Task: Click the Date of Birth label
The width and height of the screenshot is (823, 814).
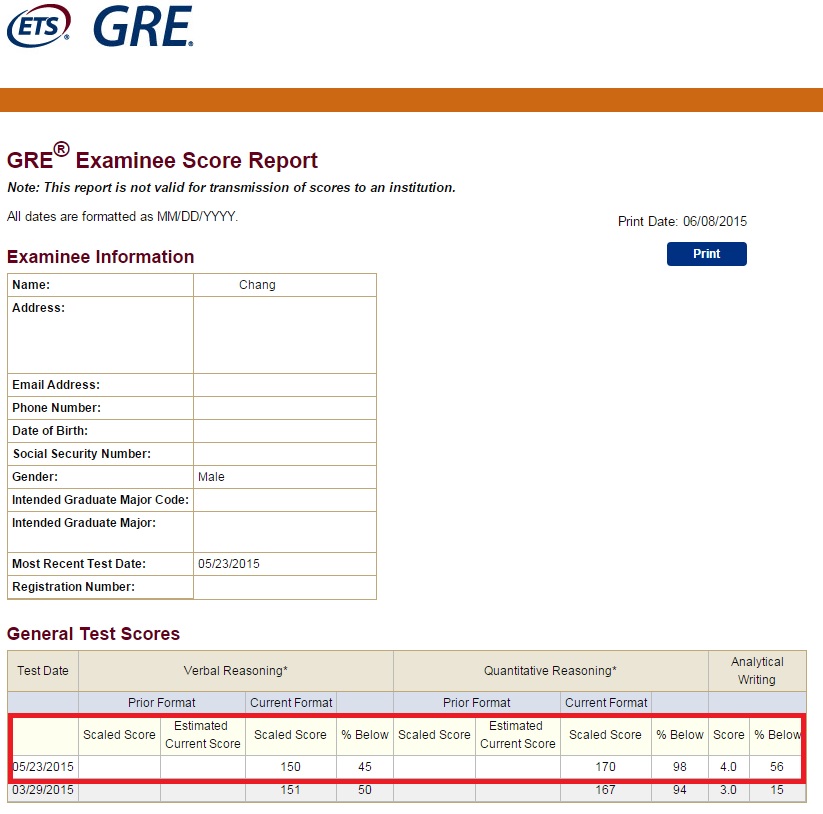Action: 50,431
